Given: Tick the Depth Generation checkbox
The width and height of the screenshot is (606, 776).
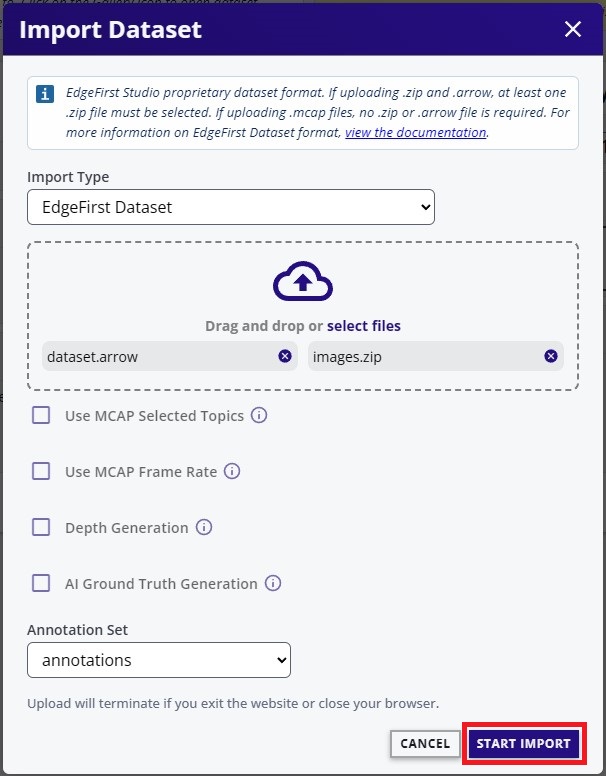Looking at the screenshot, I should coord(41,527).
